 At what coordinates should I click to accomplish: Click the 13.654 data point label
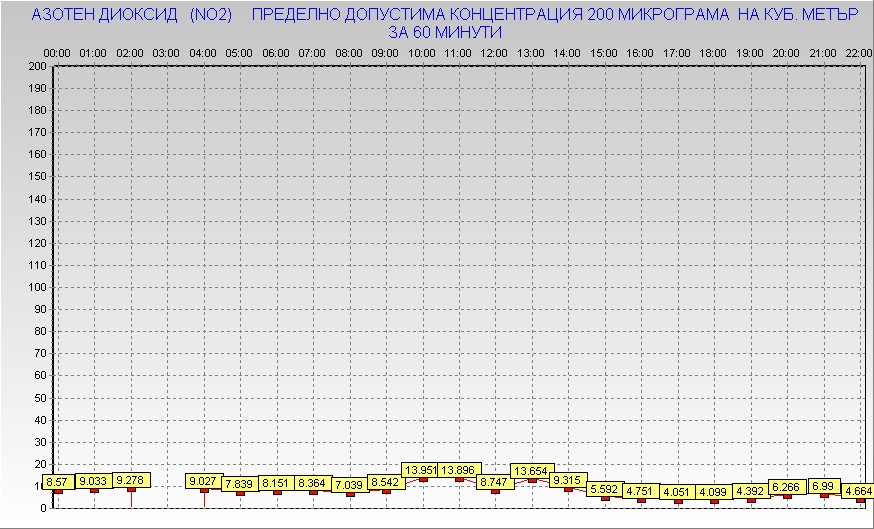[532, 470]
